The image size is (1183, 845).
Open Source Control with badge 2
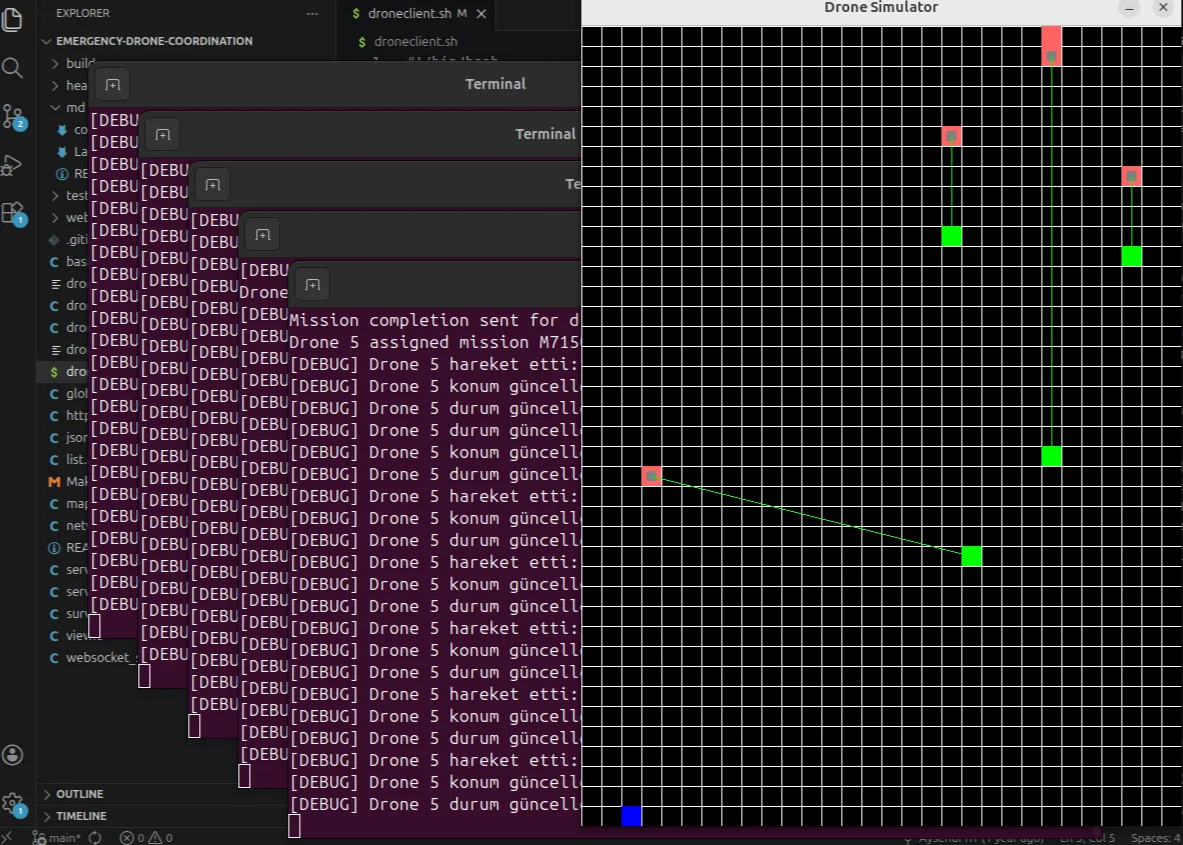click(x=13, y=117)
